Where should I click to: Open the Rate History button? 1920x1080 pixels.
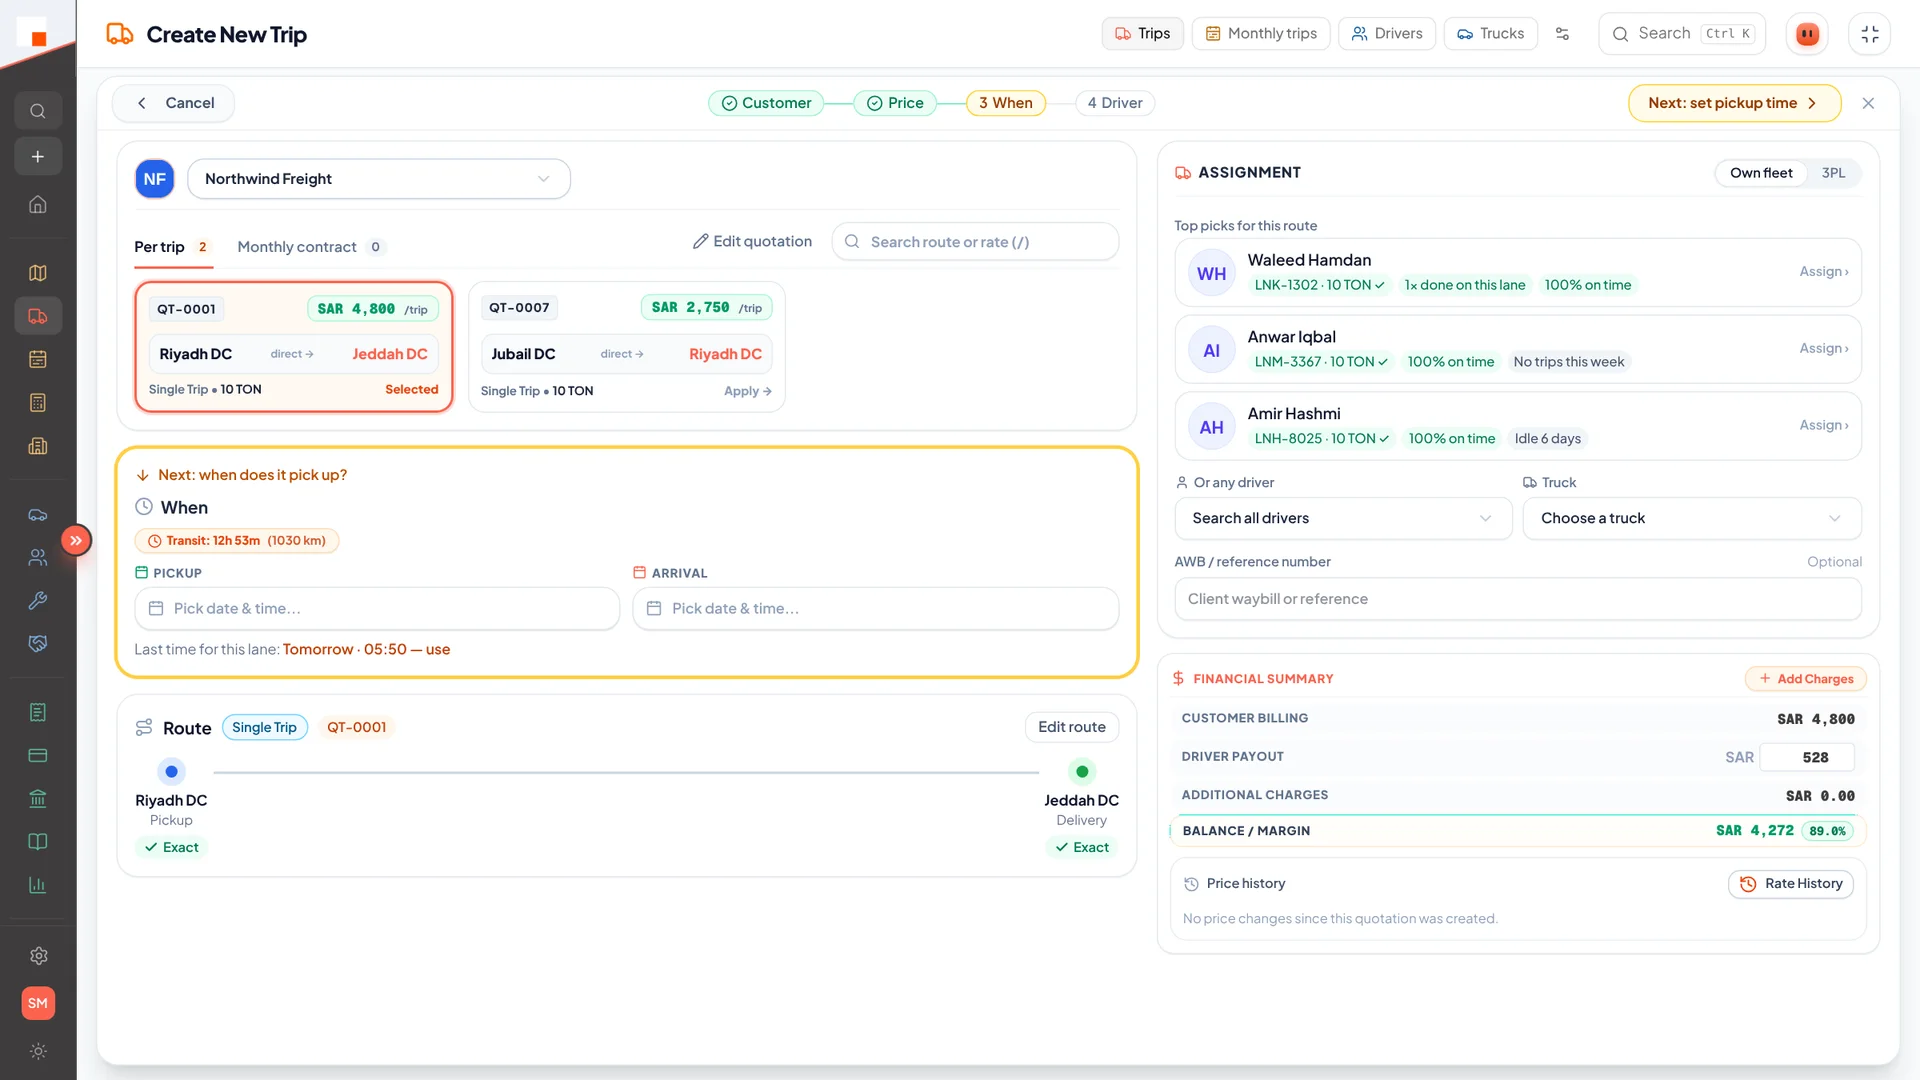pyautogui.click(x=1790, y=884)
